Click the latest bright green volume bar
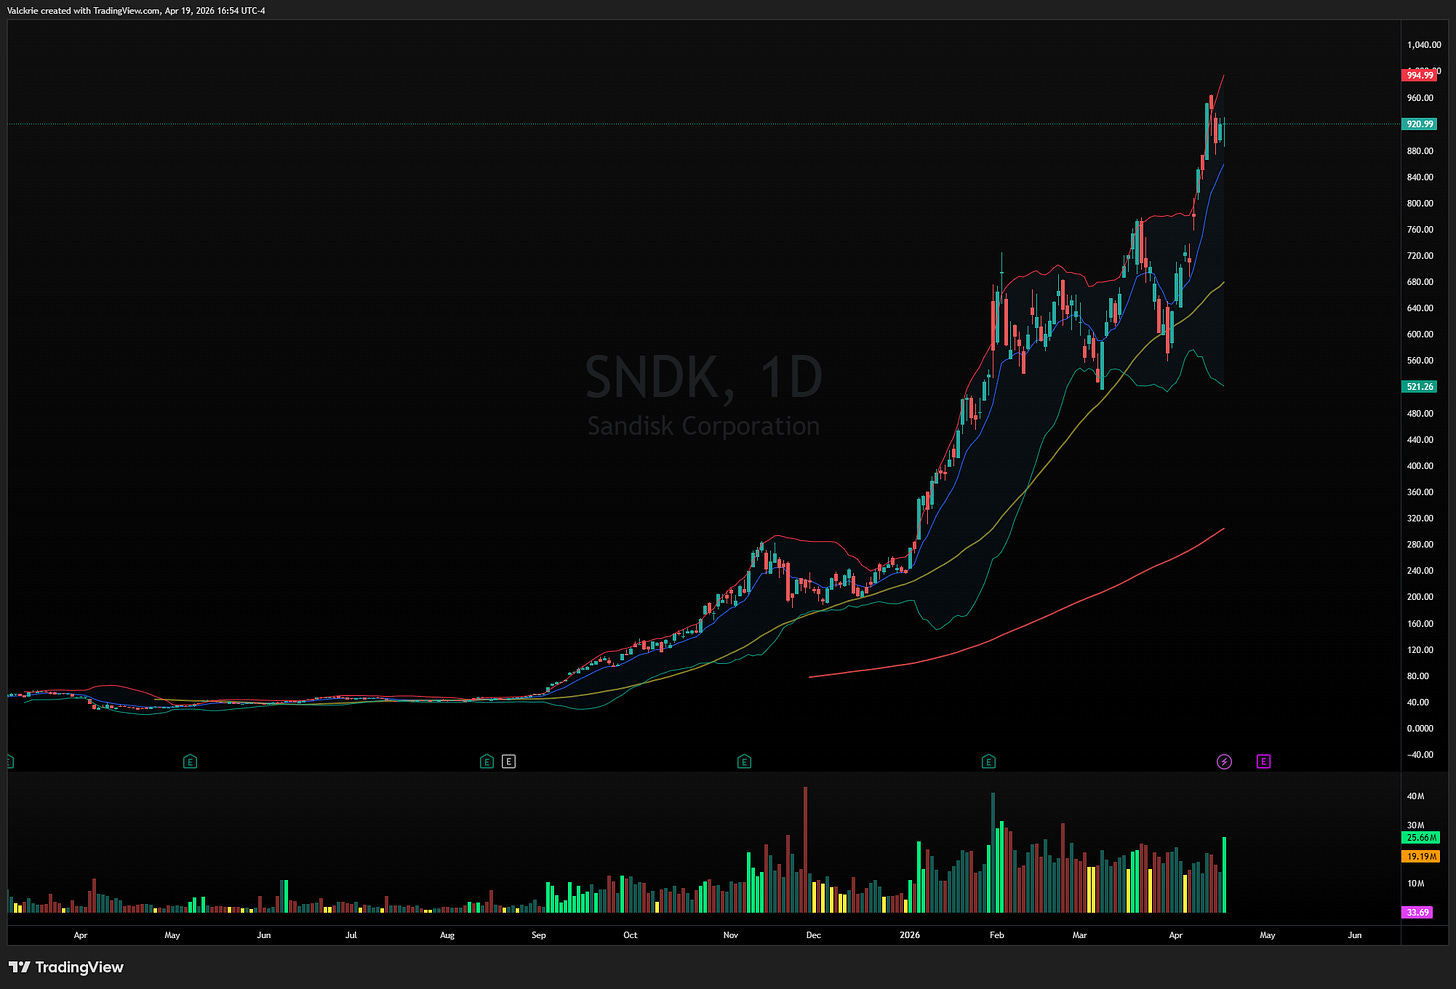 (x=1224, y=875)
